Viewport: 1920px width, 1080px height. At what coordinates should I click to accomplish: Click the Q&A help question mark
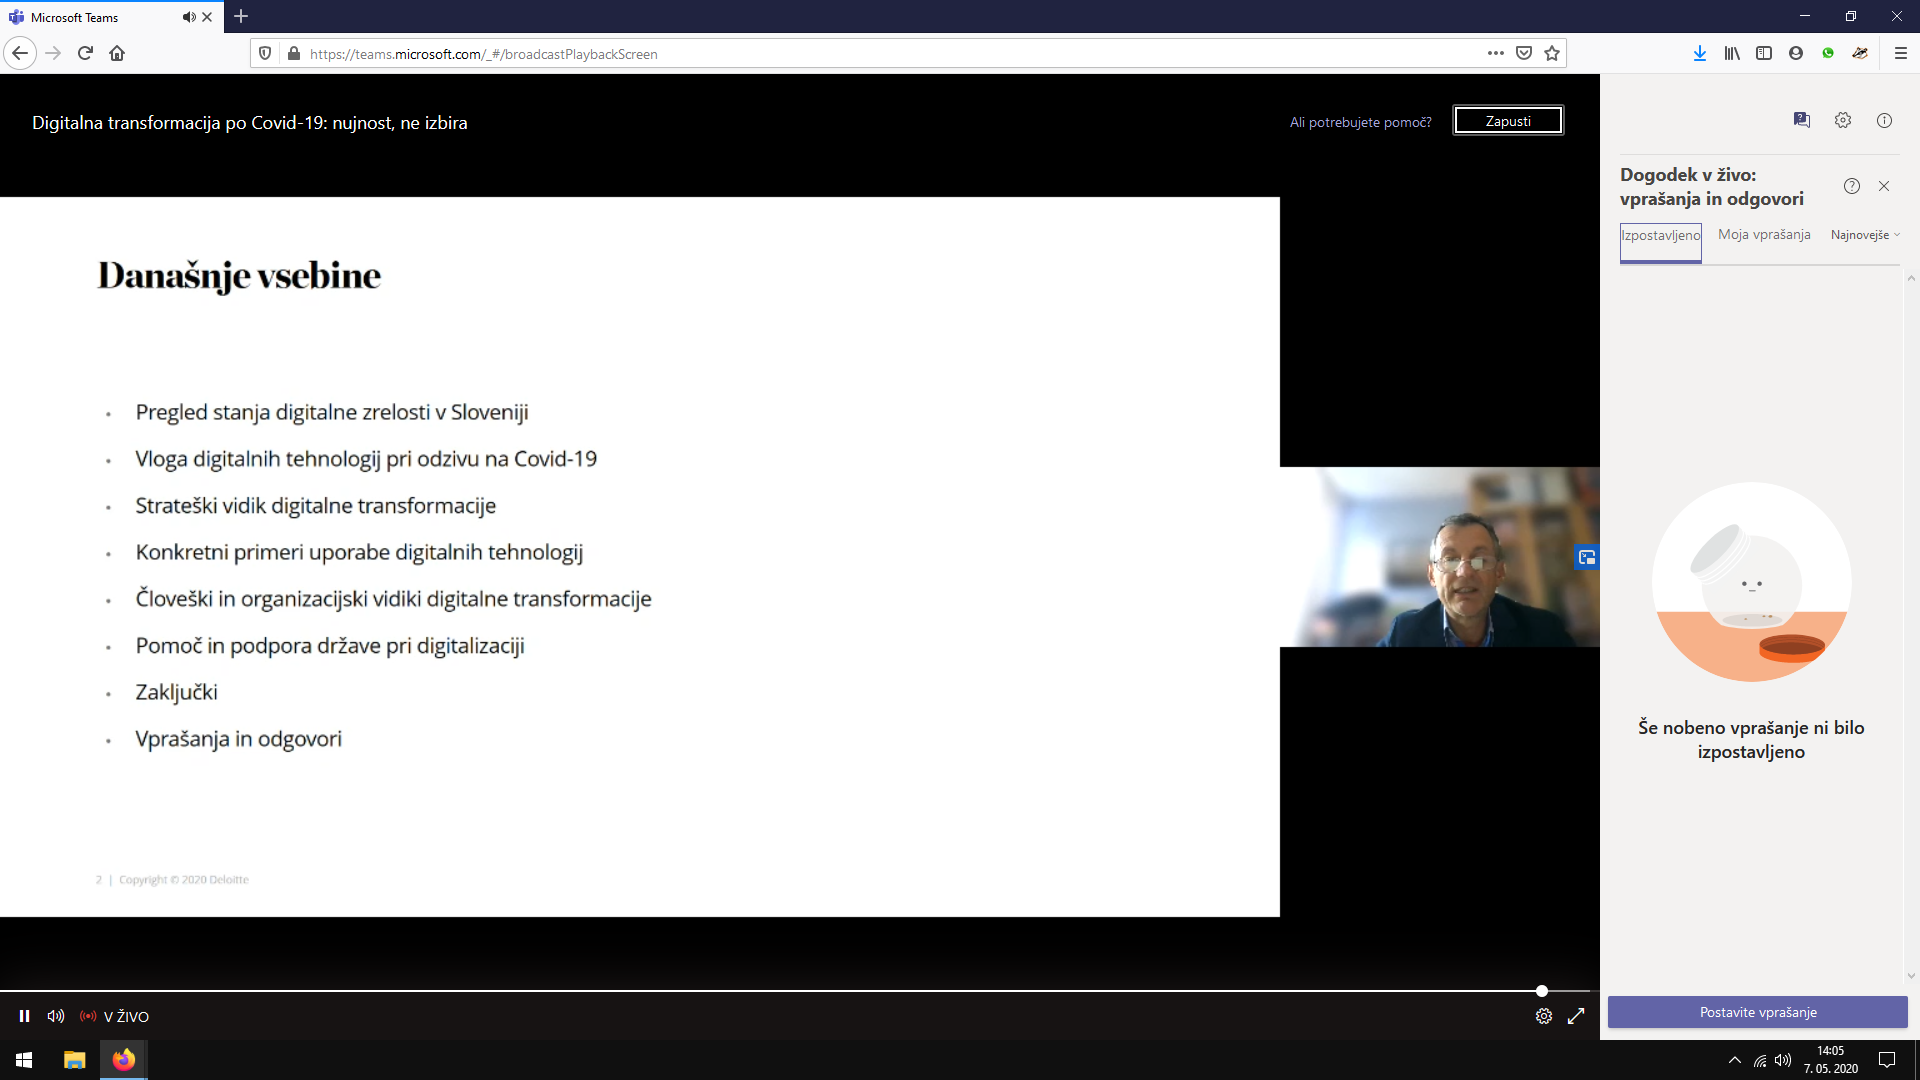1852,186
